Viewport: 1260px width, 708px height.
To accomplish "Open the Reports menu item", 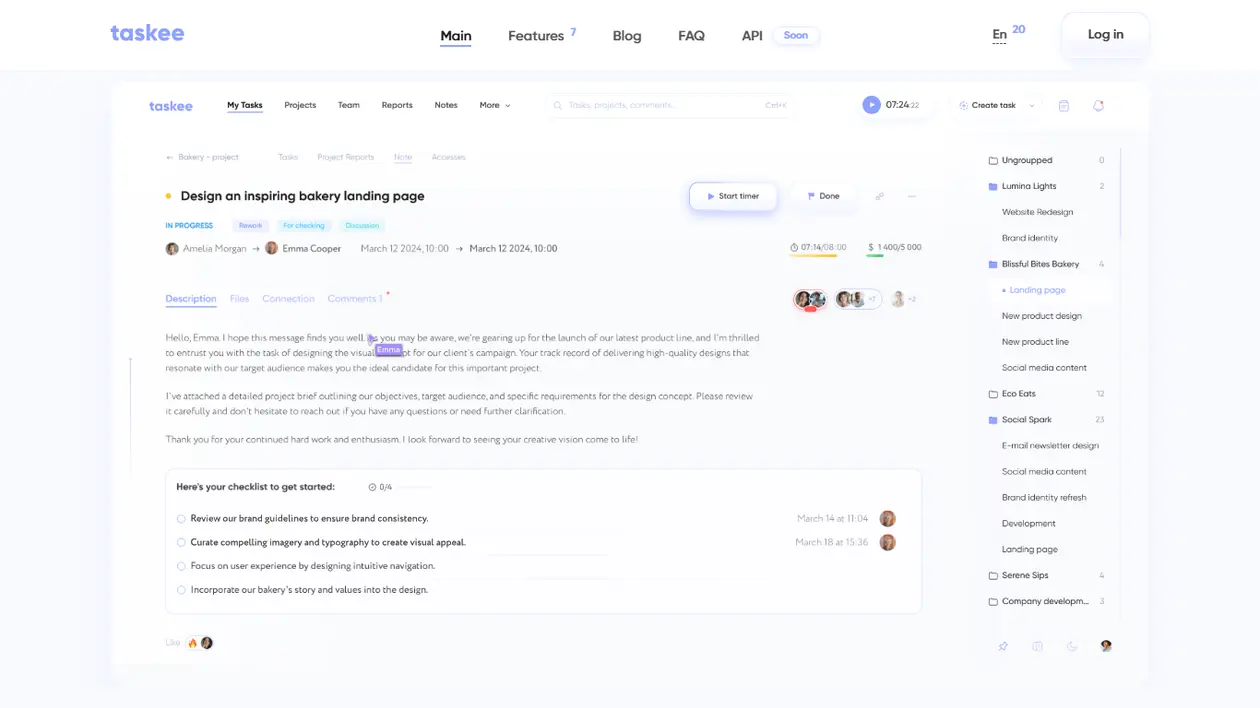I will (x=397, y=105).
